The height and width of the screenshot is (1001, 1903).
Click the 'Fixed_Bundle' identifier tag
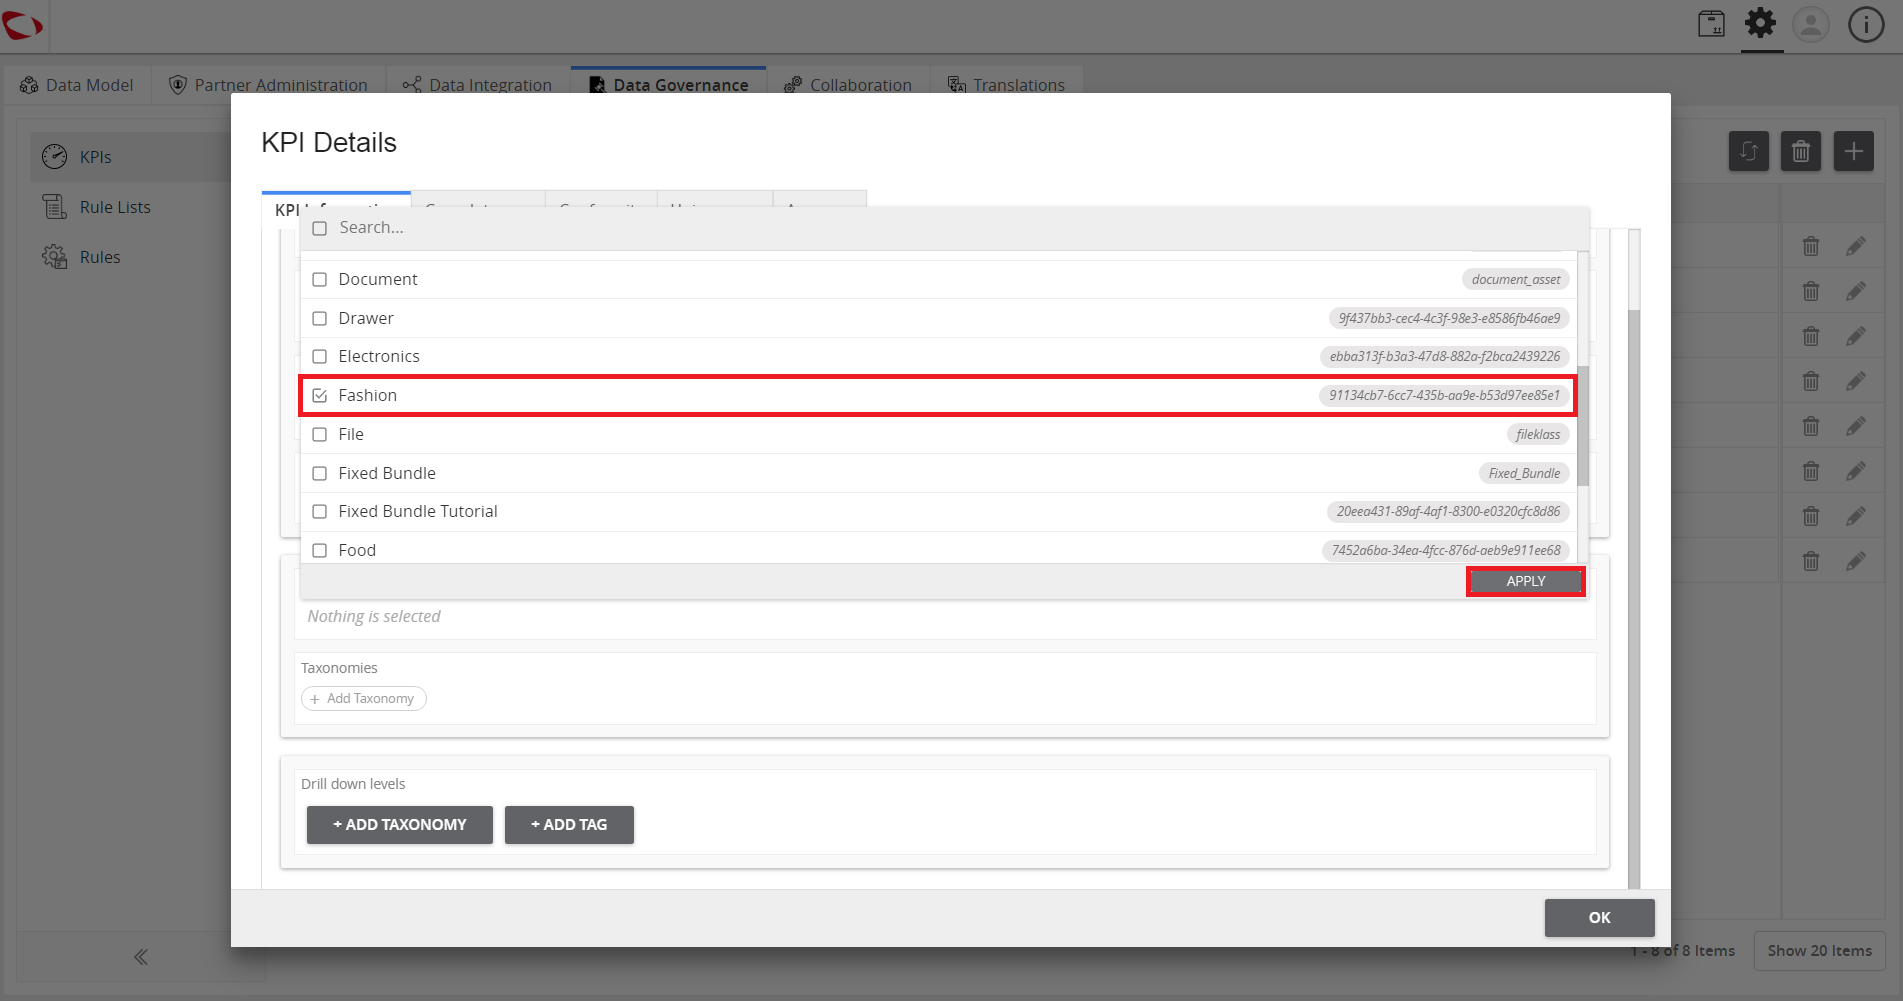(x=1524, y=473)
